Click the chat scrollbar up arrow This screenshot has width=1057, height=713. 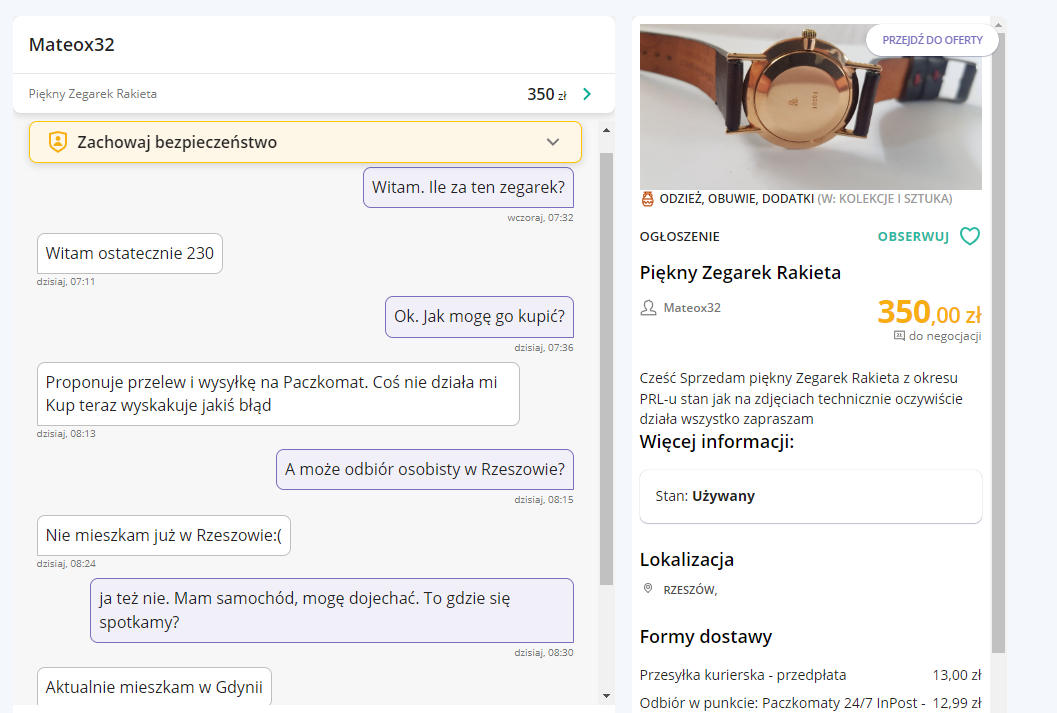coord(606,131)
